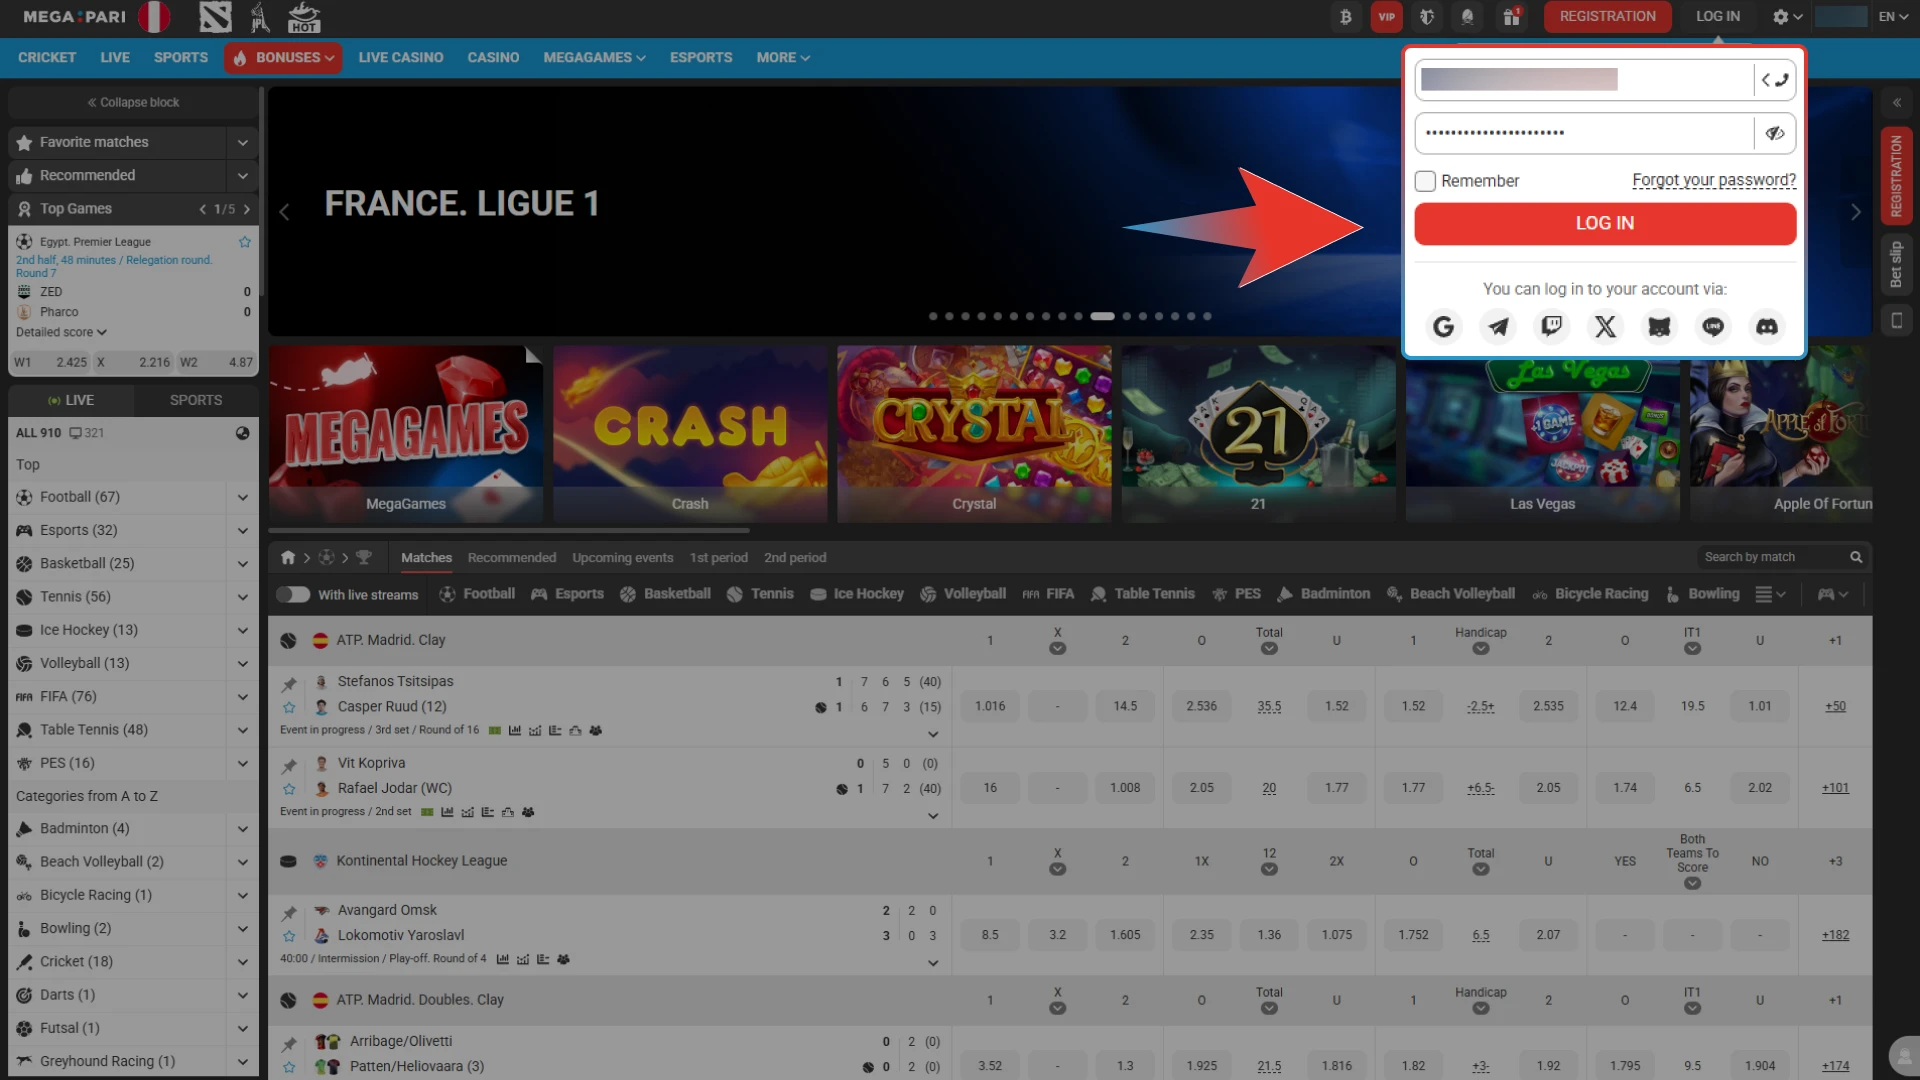This screenshot has width=1920, height=1080.
Task: Open the settings gear dropdown
Action: 1787,17
